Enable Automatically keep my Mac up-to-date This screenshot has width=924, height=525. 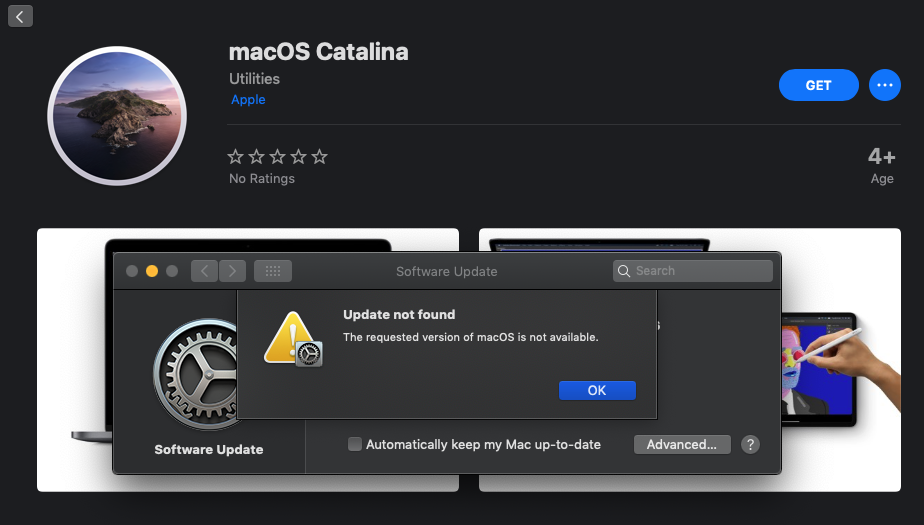355,444
